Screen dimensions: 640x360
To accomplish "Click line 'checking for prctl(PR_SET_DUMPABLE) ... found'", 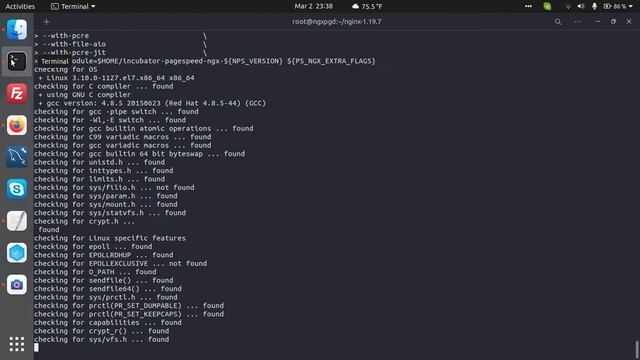I will coord(129,305).
